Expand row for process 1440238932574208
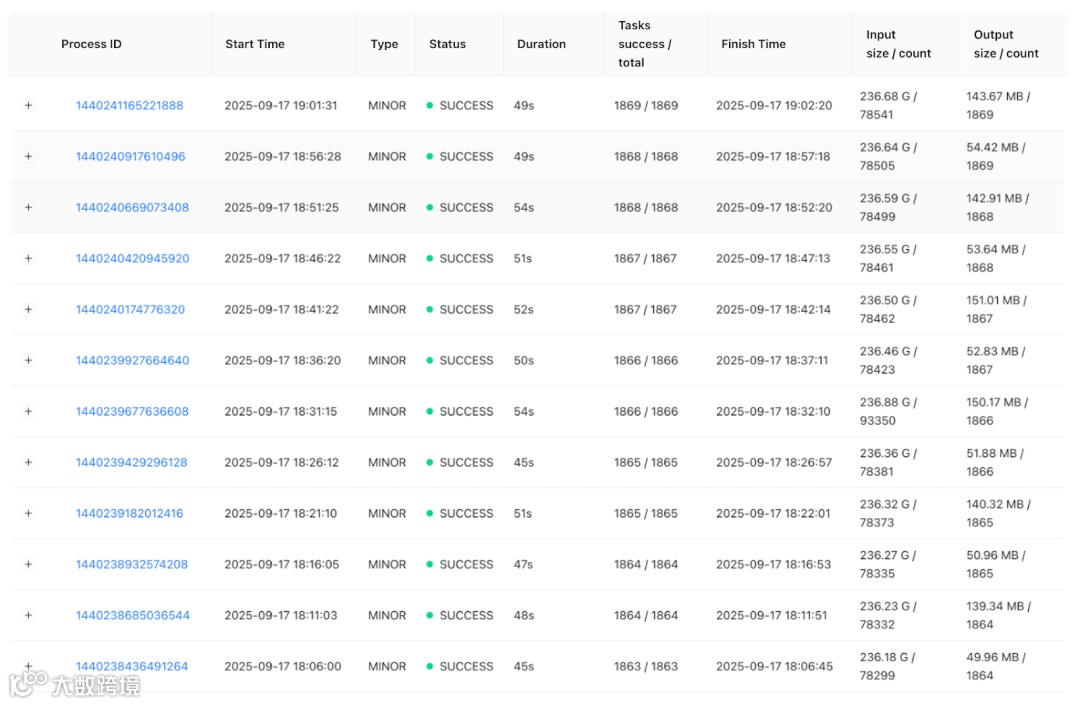 click(28, 564)
